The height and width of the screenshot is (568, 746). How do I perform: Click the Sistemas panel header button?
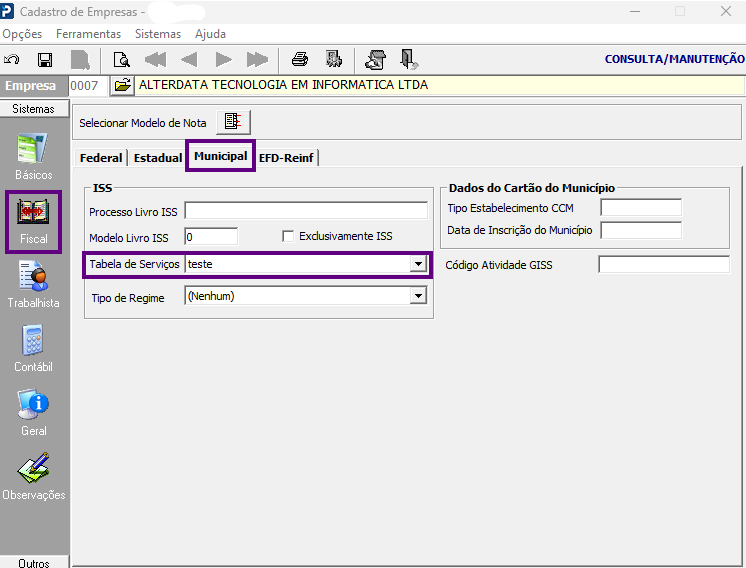34,109
